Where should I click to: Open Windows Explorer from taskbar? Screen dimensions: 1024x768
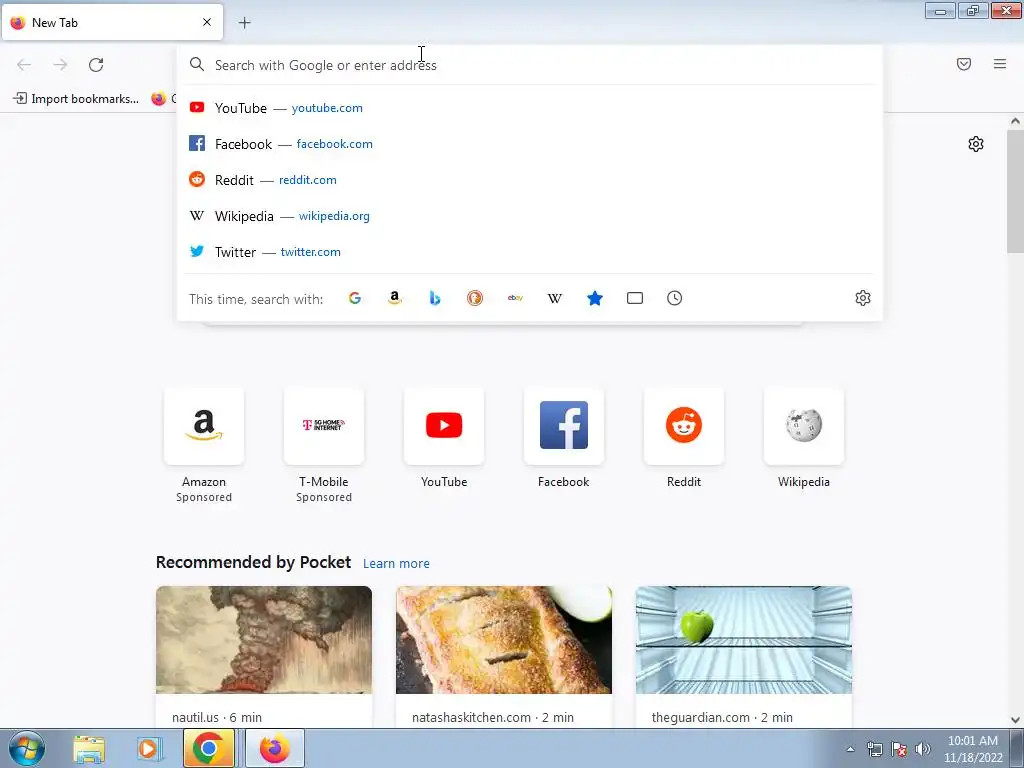(89, 748)
